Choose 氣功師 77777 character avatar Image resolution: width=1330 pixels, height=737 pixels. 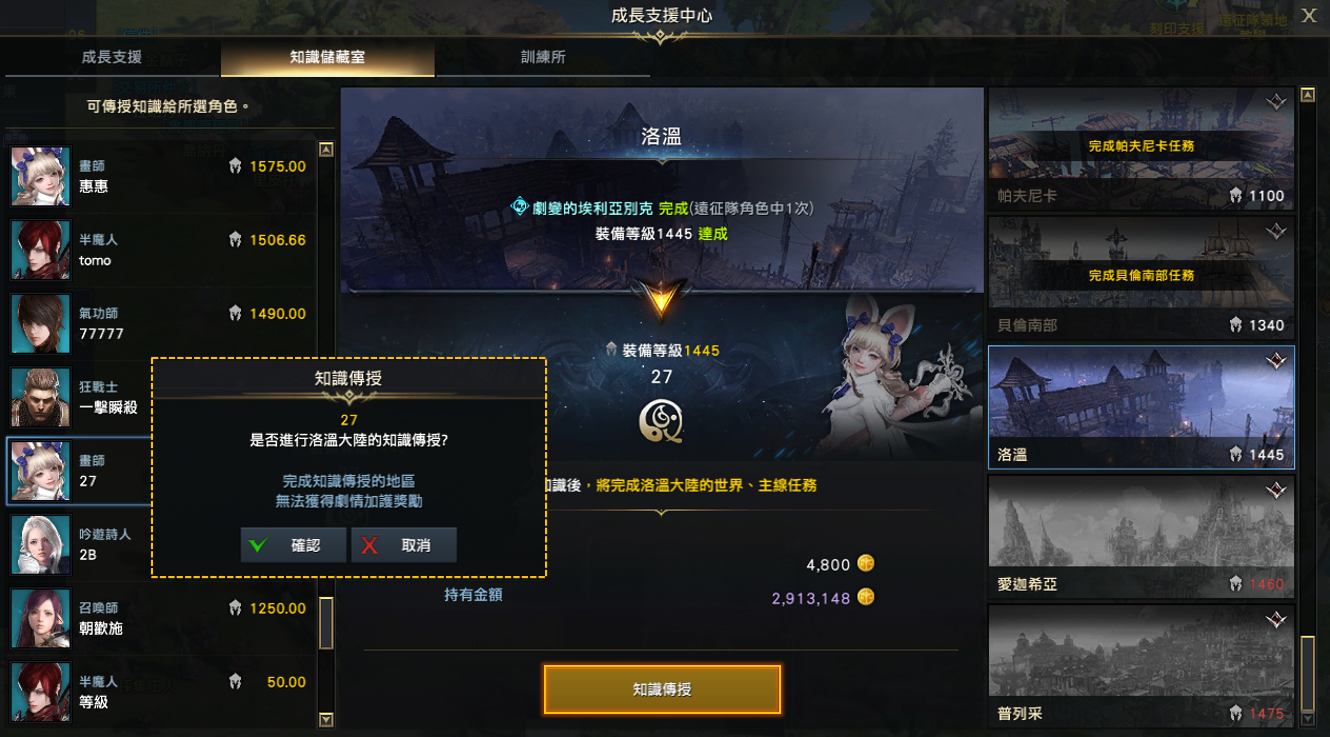coord(41,324)
